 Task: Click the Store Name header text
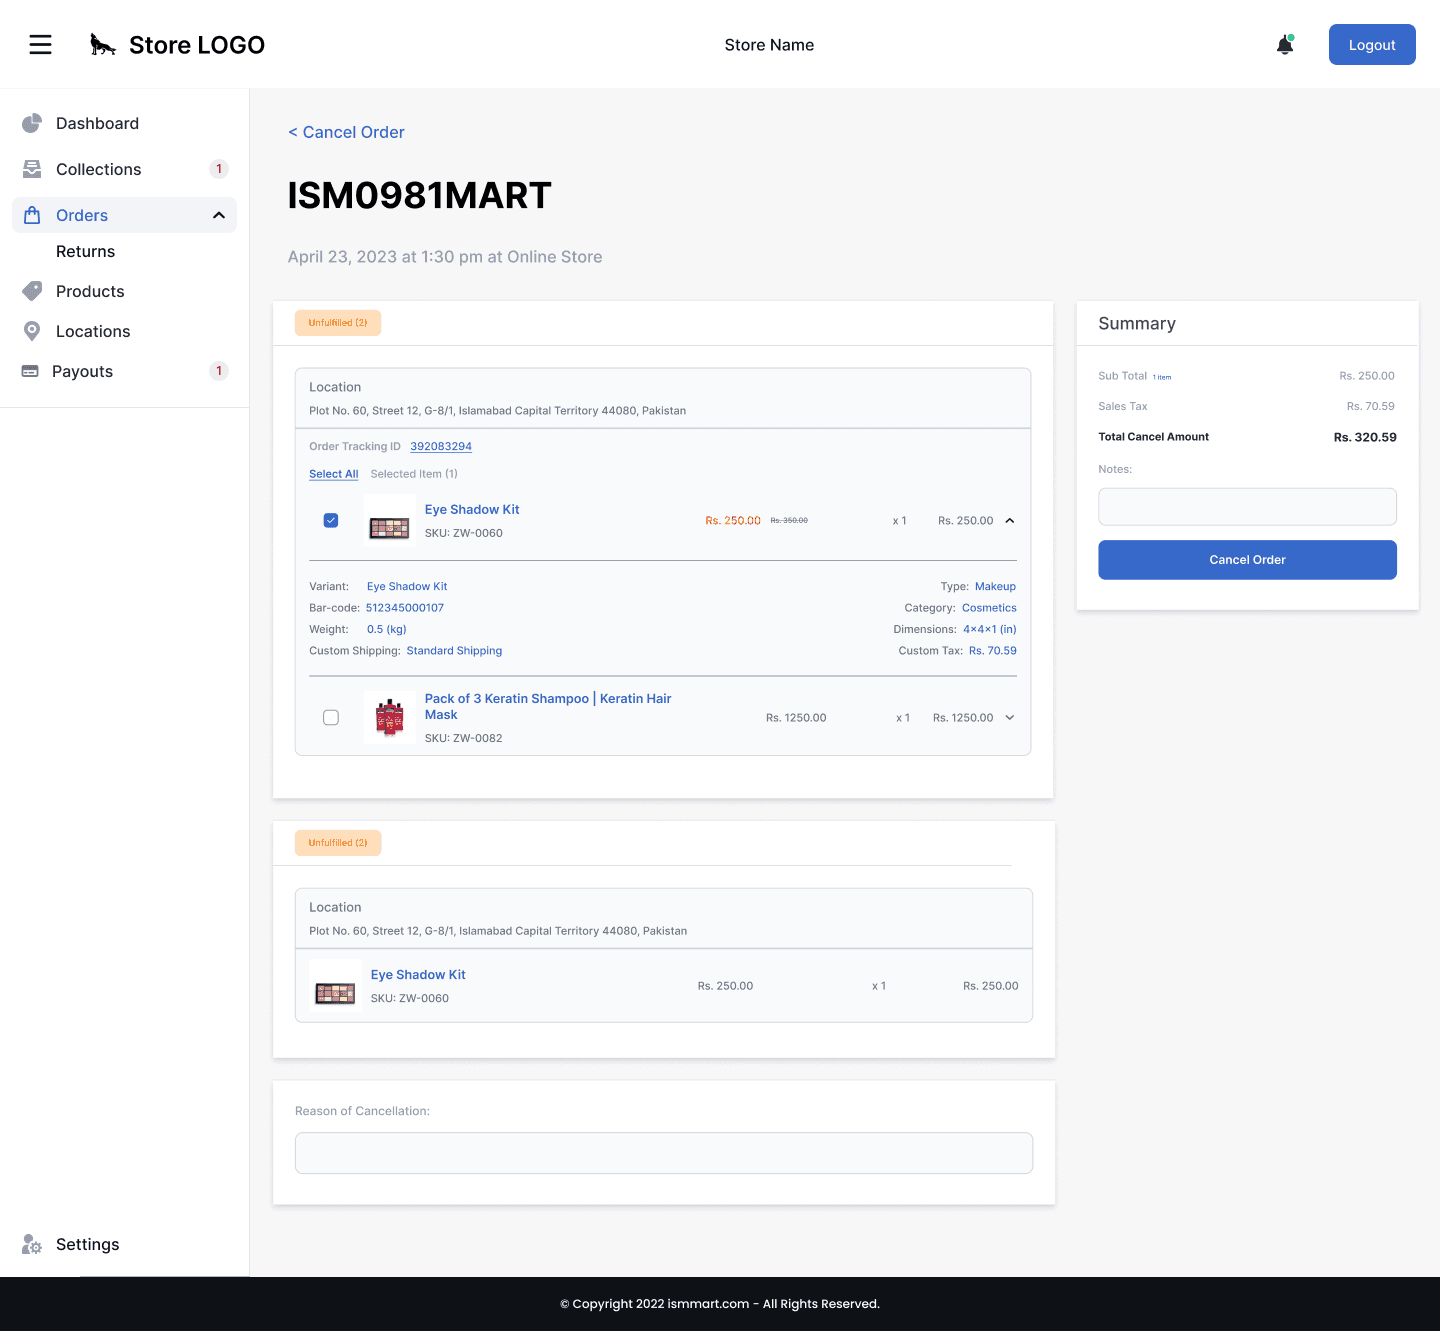tap(769, 45)
